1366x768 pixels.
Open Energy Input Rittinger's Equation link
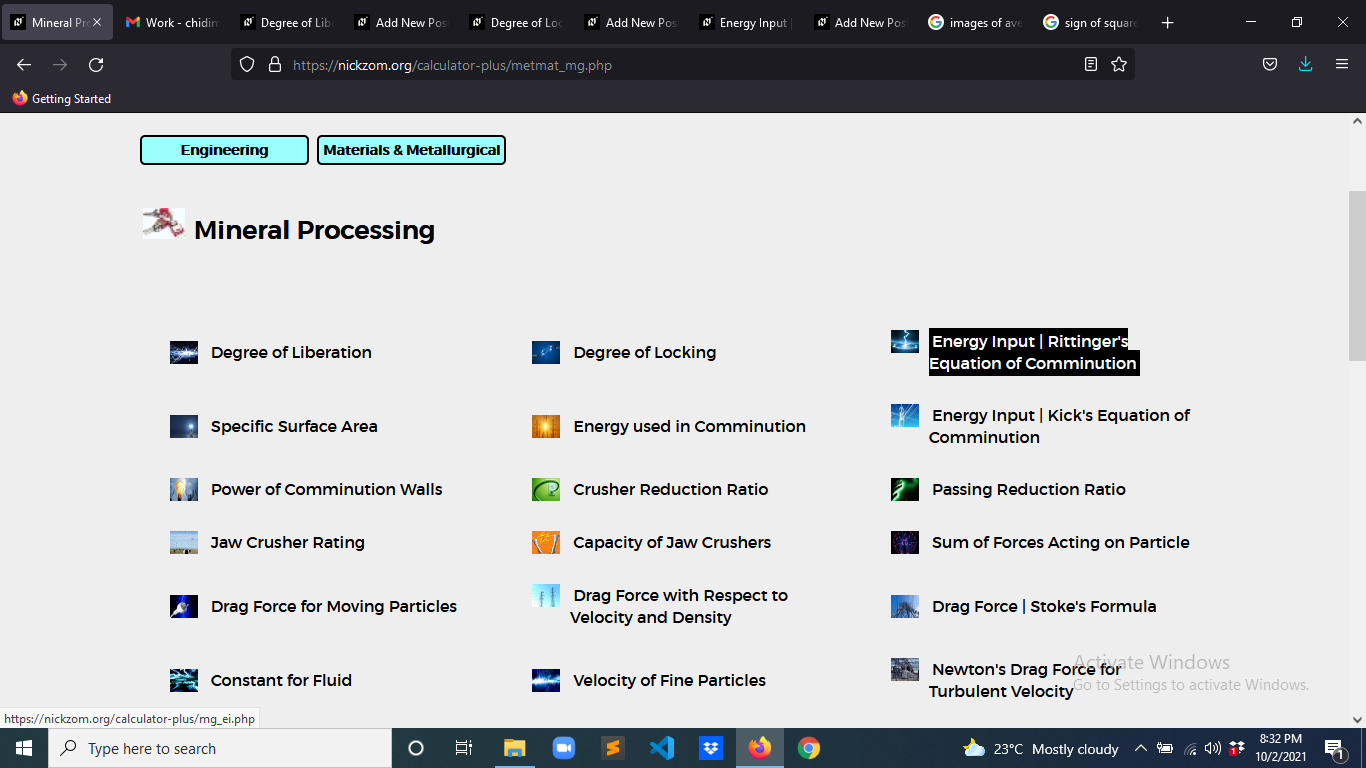click(x=1034, y=352)
